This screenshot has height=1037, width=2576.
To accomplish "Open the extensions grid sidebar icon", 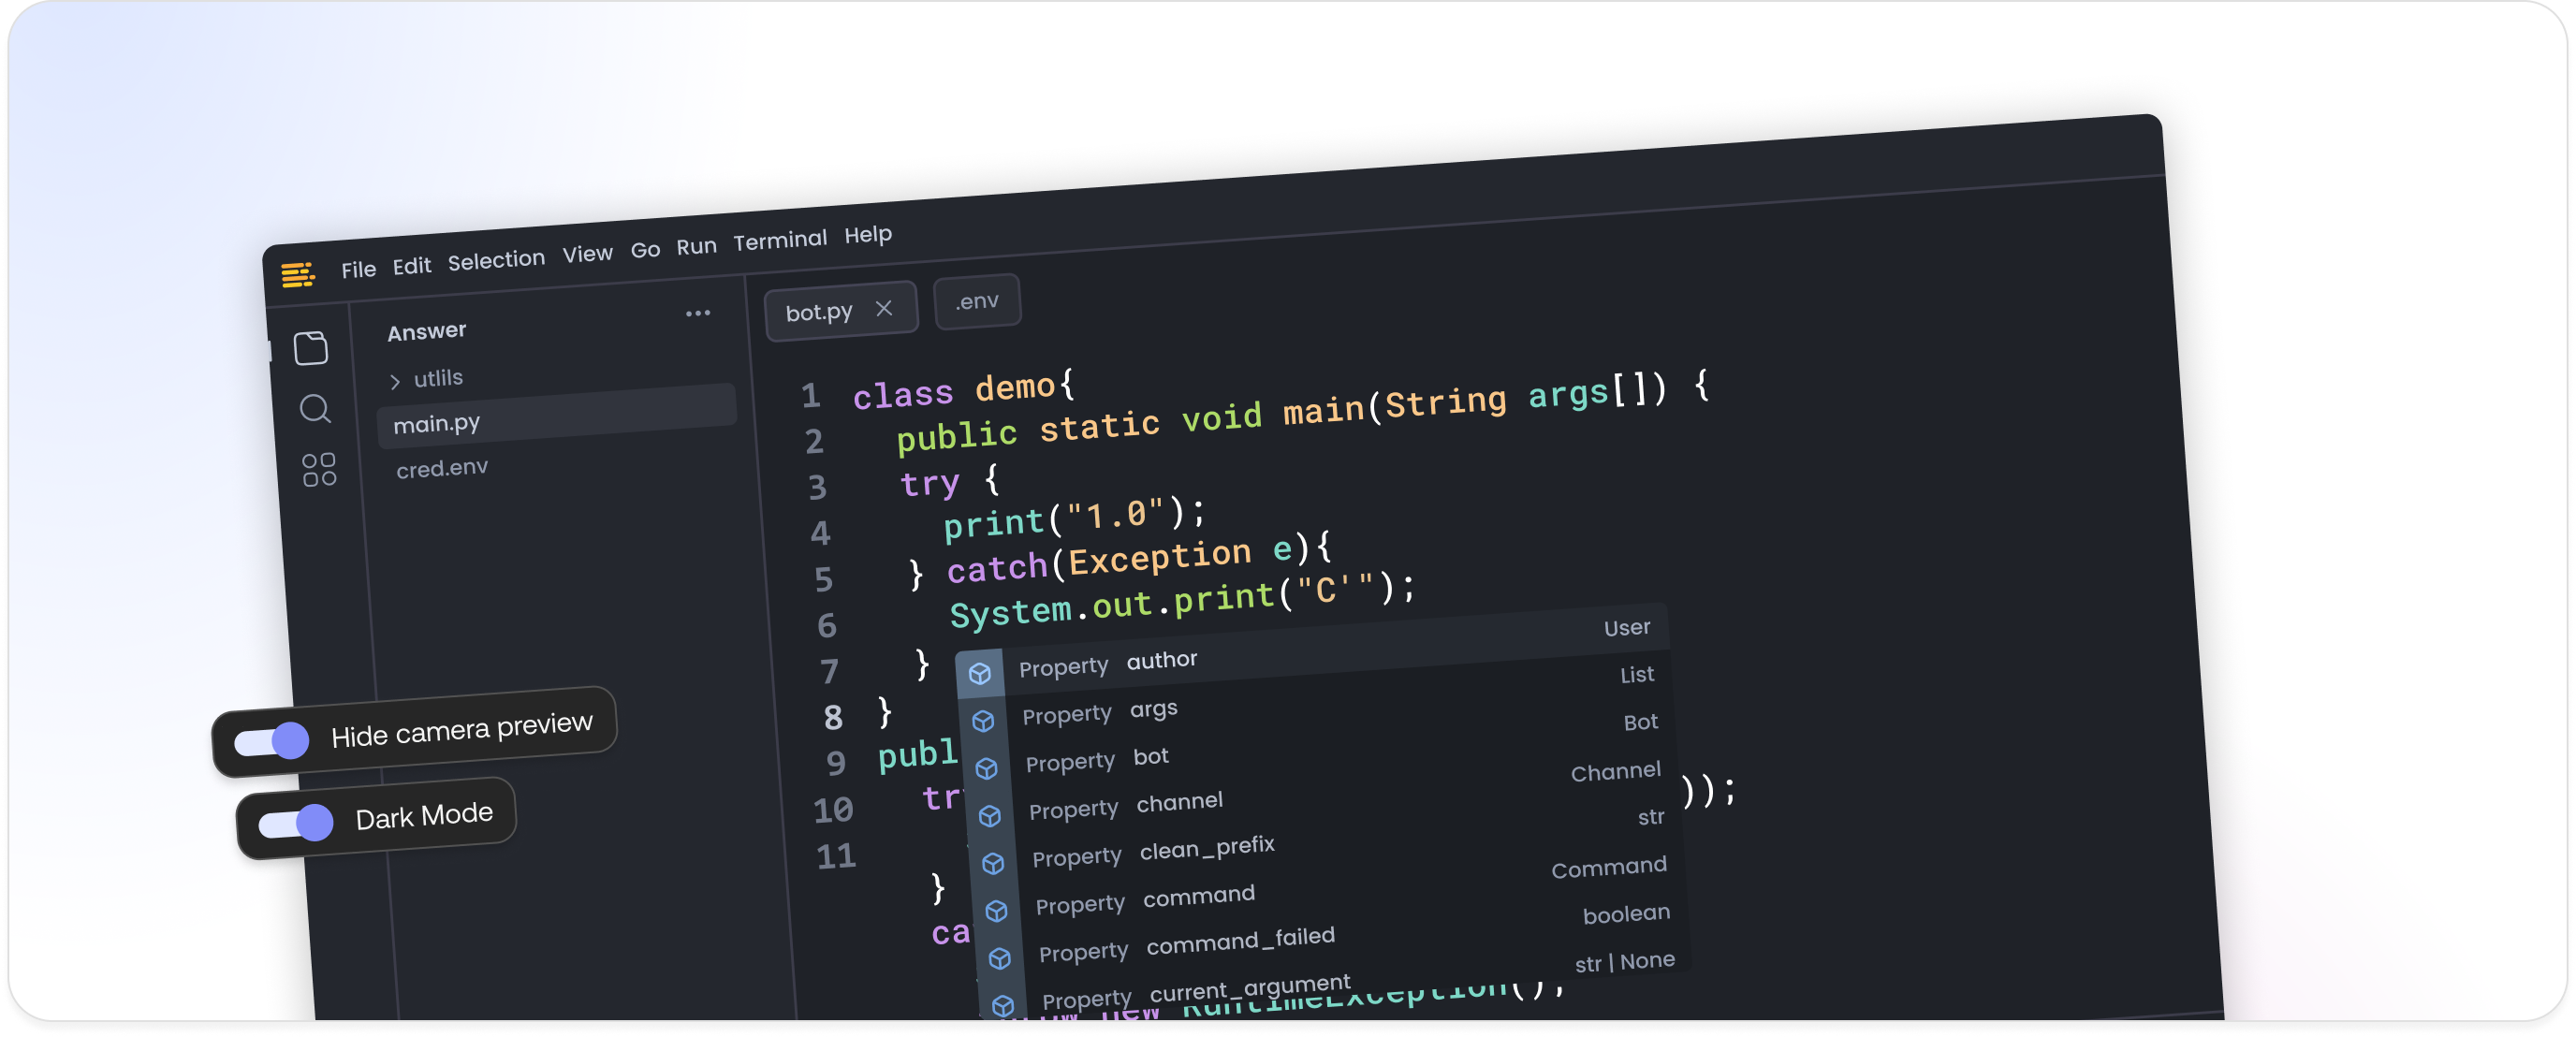I will [319, 470].
